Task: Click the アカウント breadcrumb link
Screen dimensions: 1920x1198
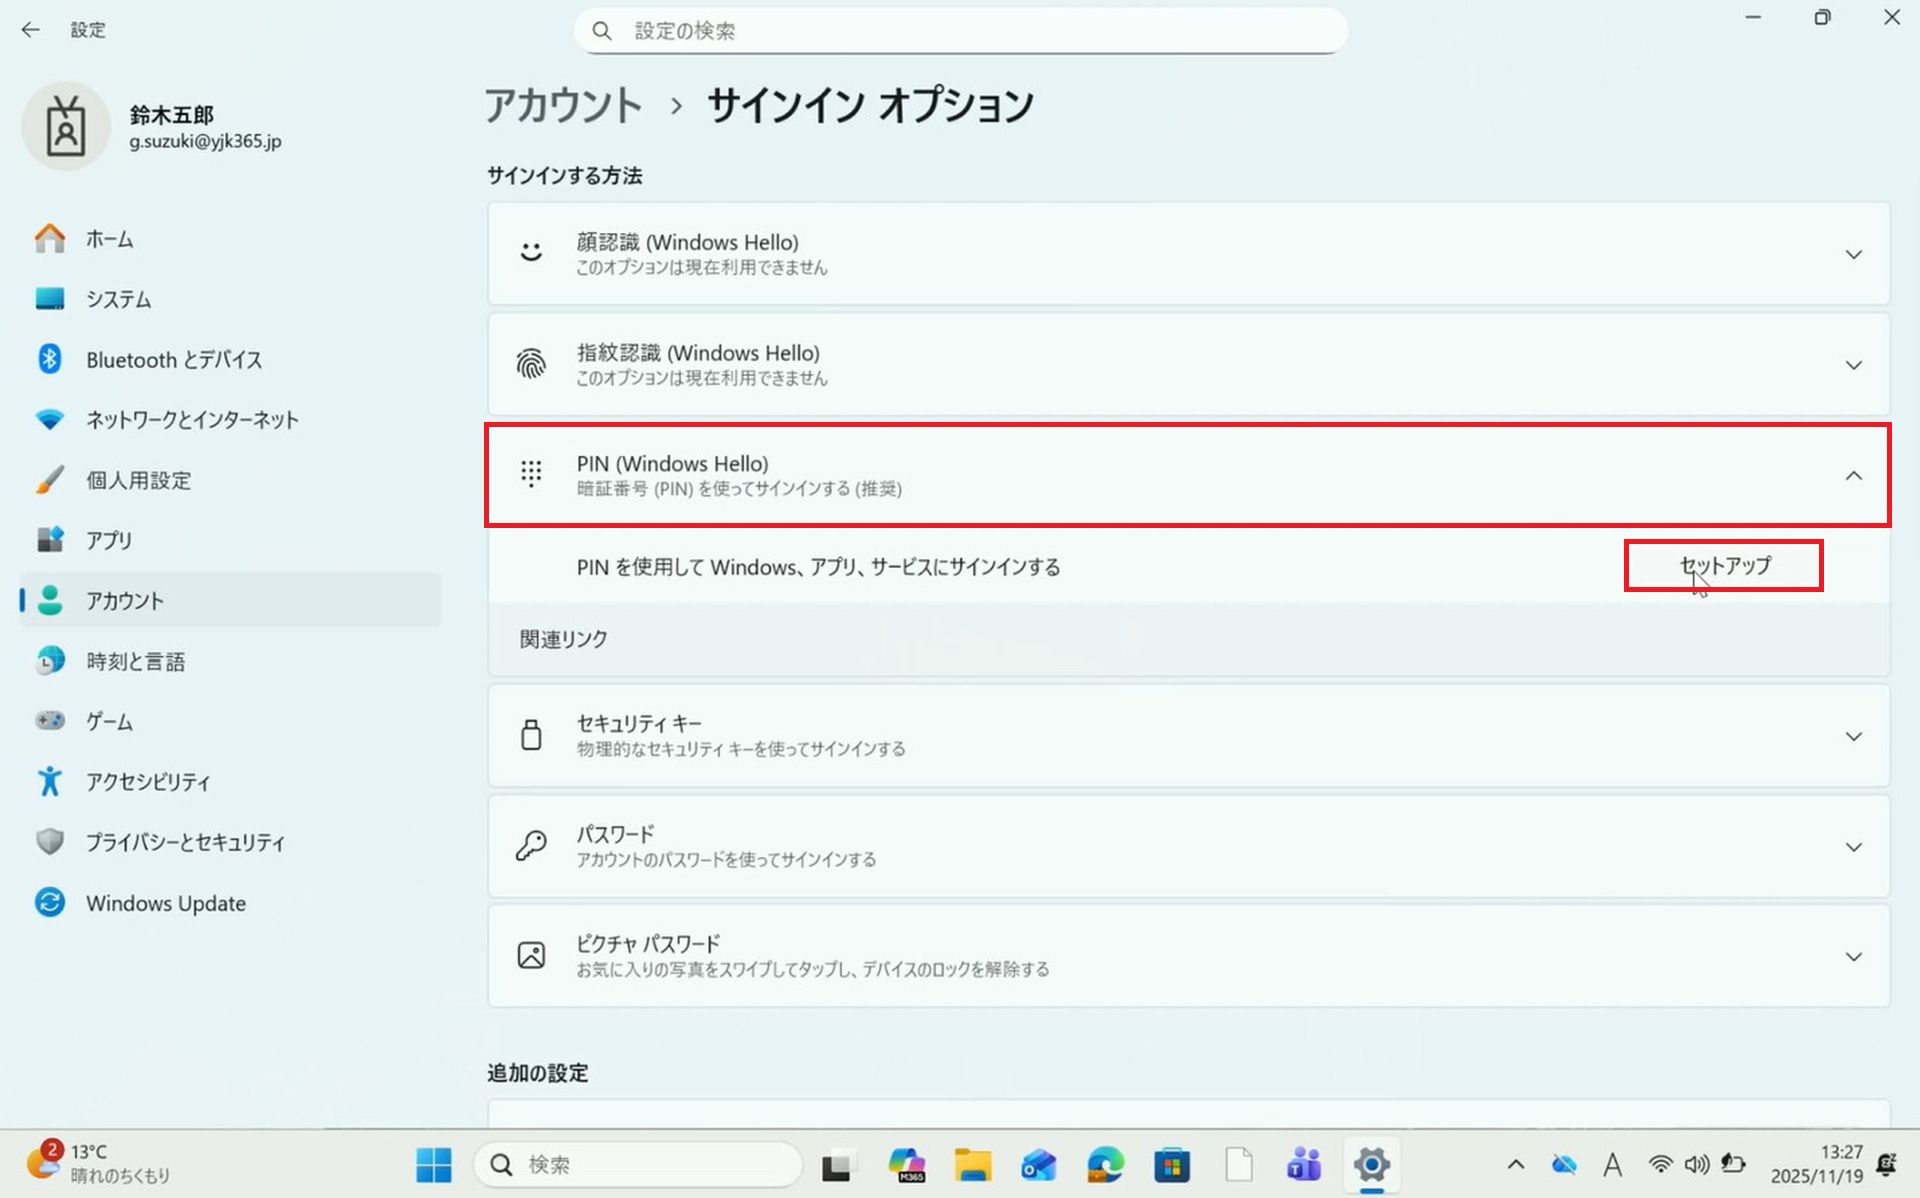Action: point(563,106)
